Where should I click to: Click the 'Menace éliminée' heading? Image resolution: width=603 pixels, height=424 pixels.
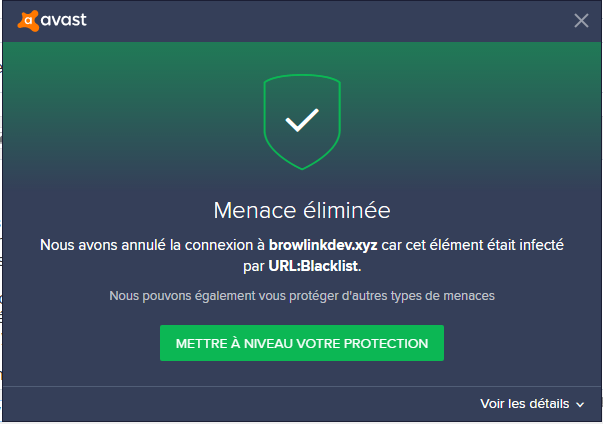pos(301,210)
